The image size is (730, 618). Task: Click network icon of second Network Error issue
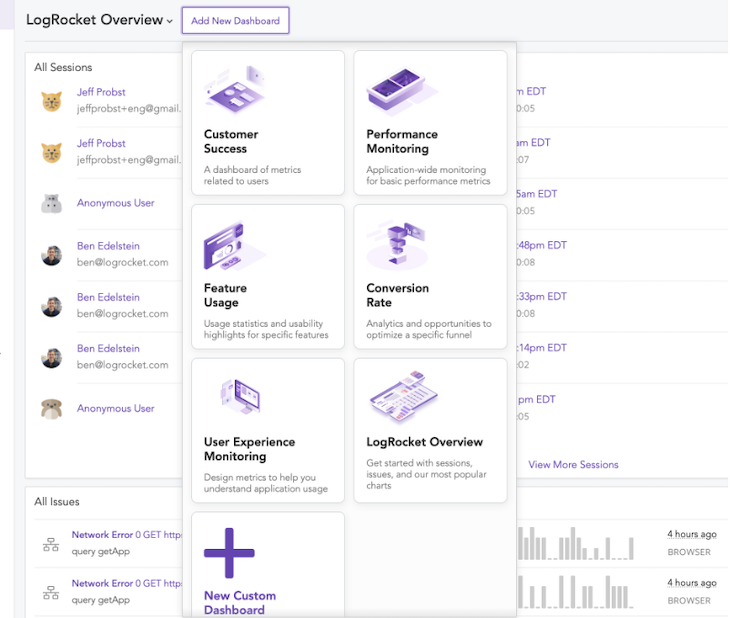(x=51, y=592)
